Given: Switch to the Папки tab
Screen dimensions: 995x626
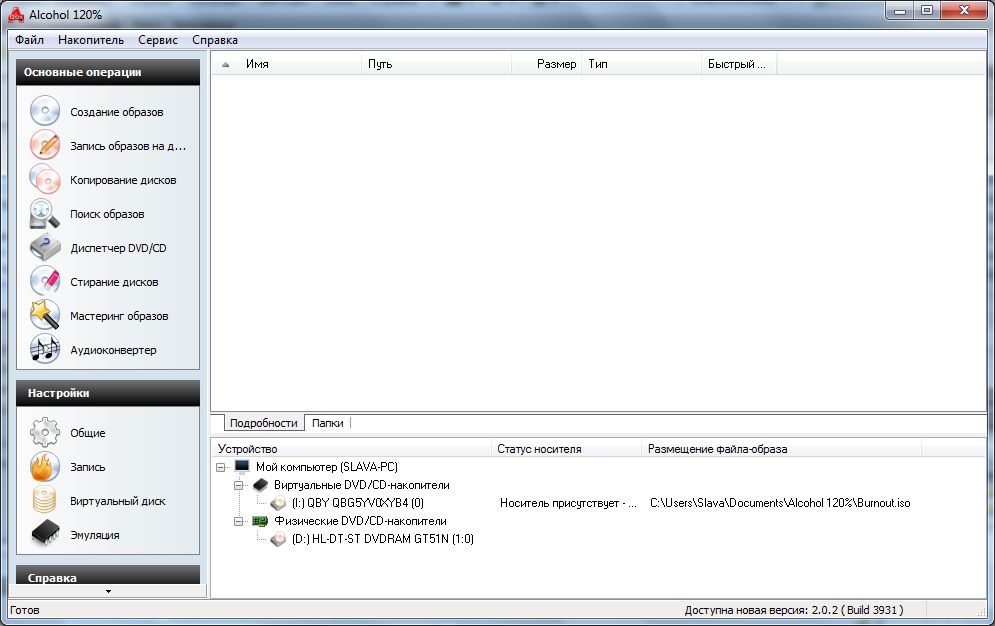Looking at the screenshot, I should coord(327,423).
